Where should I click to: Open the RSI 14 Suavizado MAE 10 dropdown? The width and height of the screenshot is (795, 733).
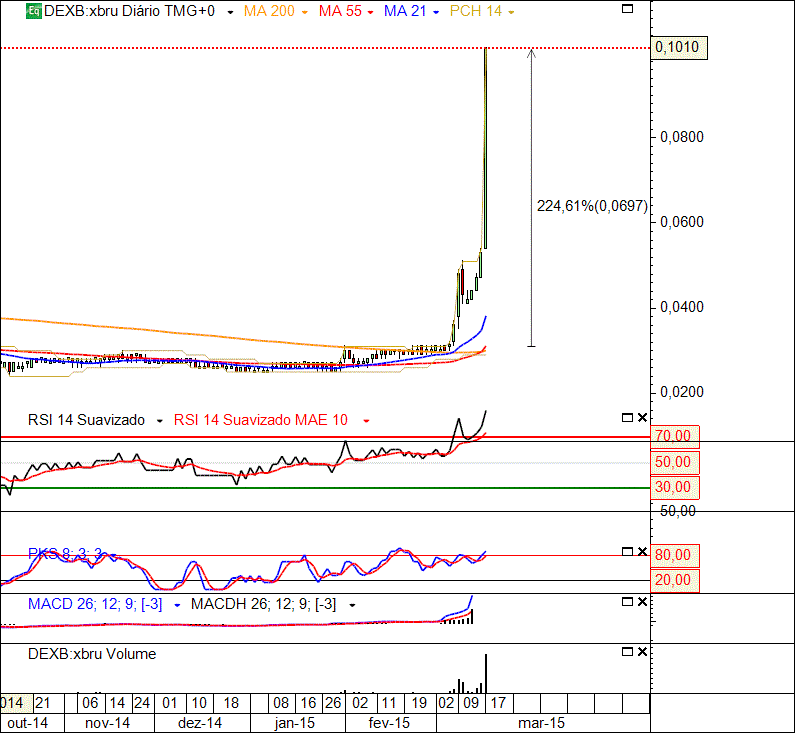pos(366,421)
